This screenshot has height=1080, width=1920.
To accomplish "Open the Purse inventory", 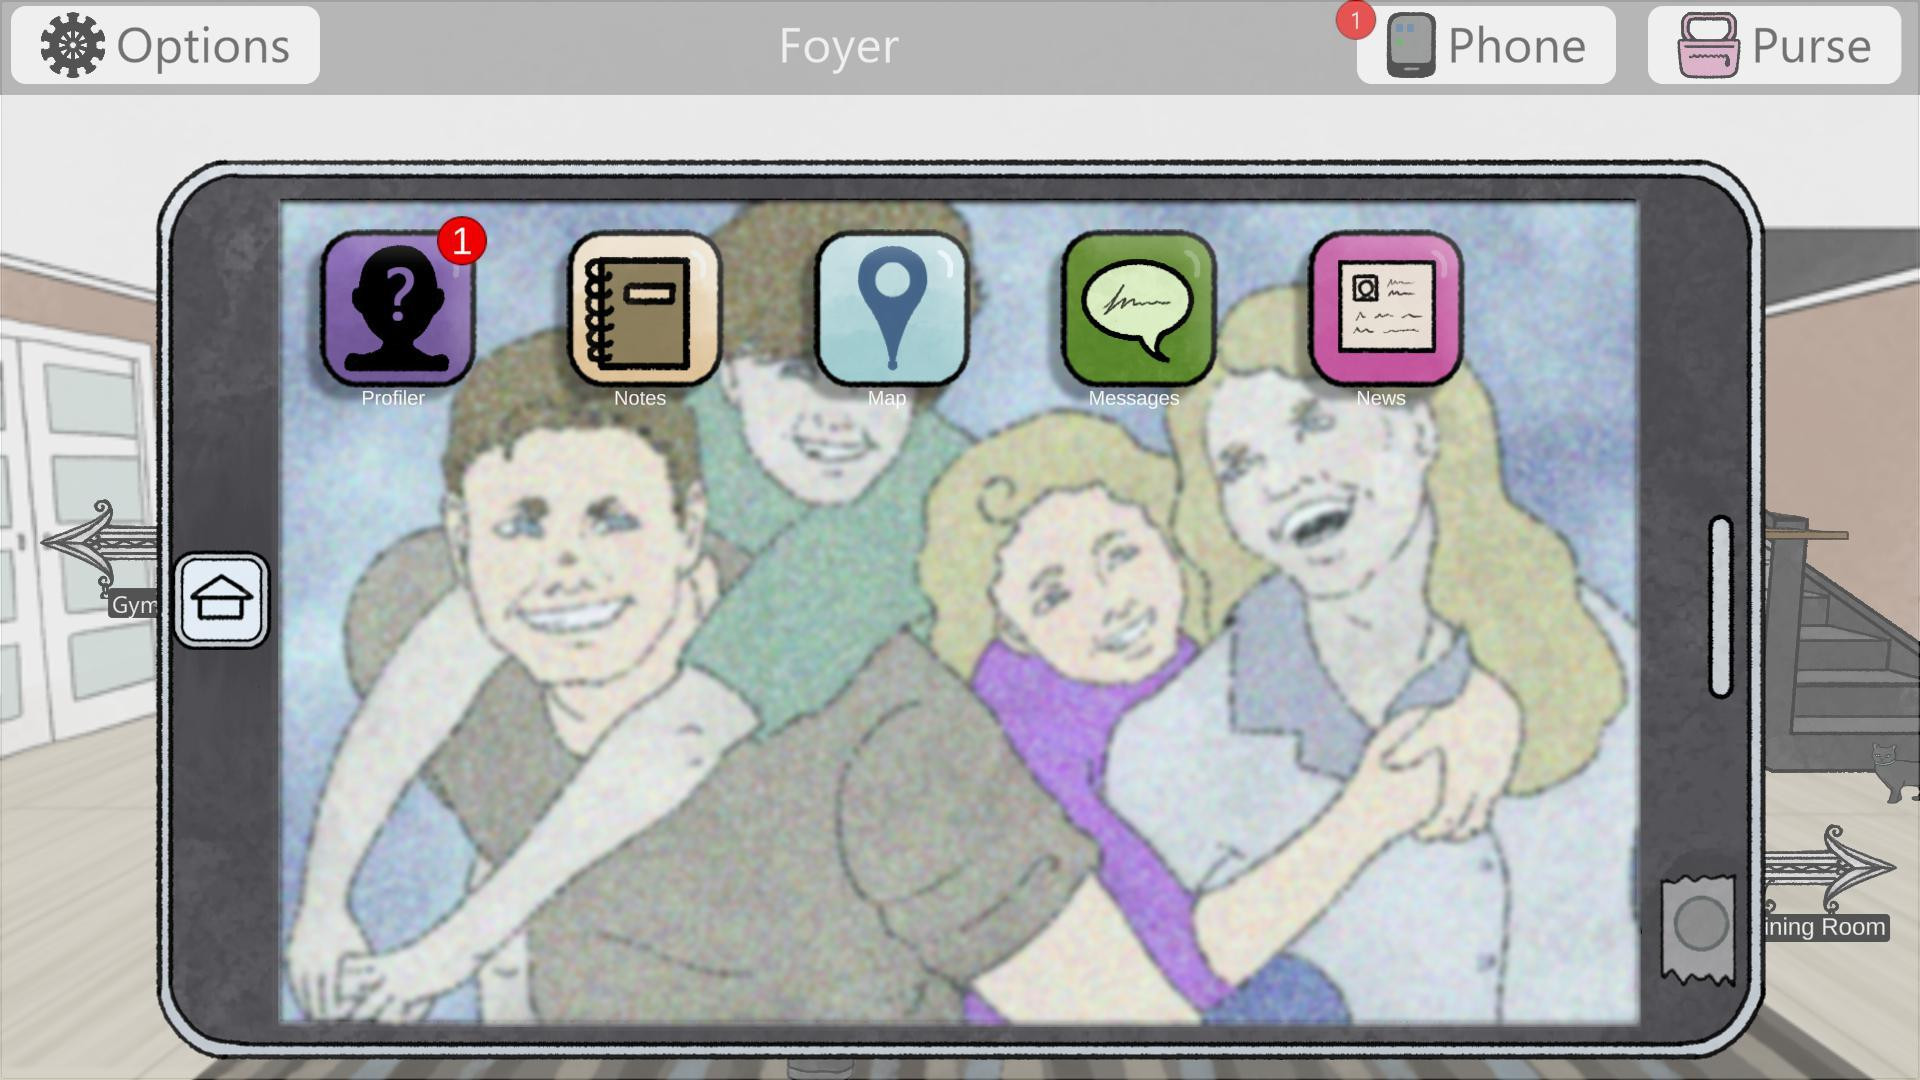I will pos(1774,45).
